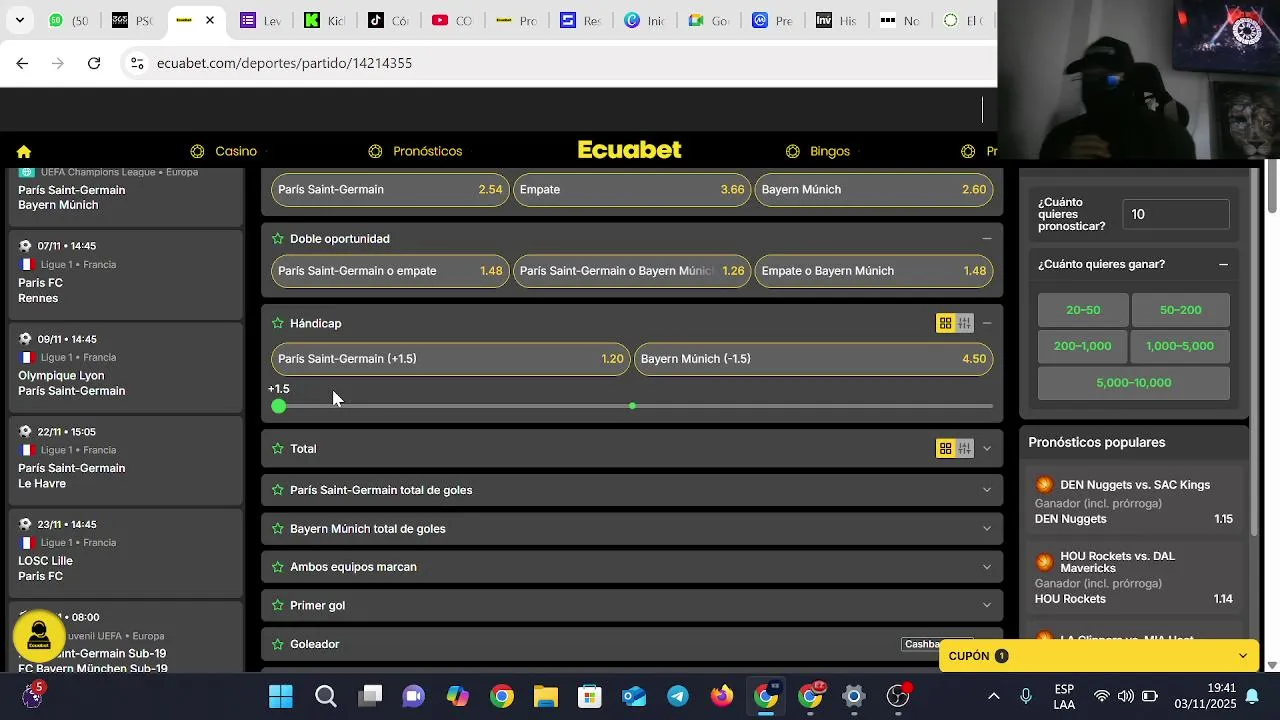This screenshot has height=720, width=1280.
Task: Choose the 5,000-10,000 winnings range
Action: pyautogui.click(x=1134, y=383)
